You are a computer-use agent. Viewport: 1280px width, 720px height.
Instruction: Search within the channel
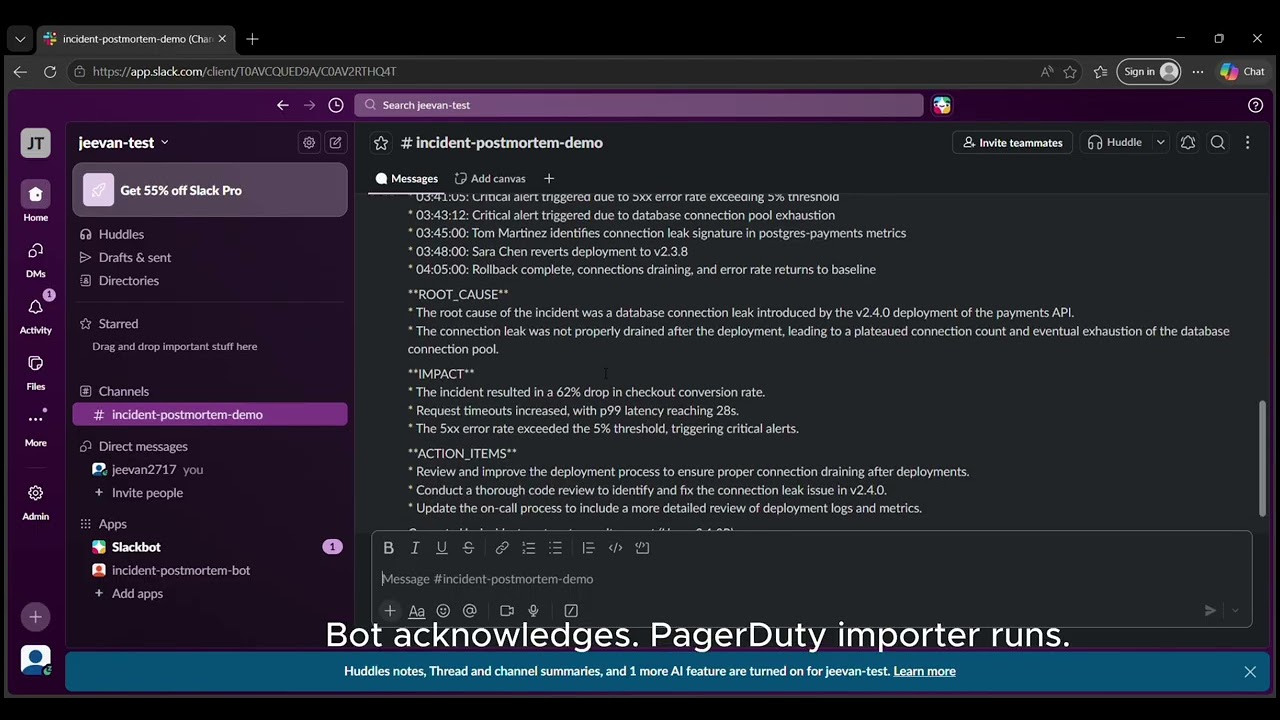1218,143
